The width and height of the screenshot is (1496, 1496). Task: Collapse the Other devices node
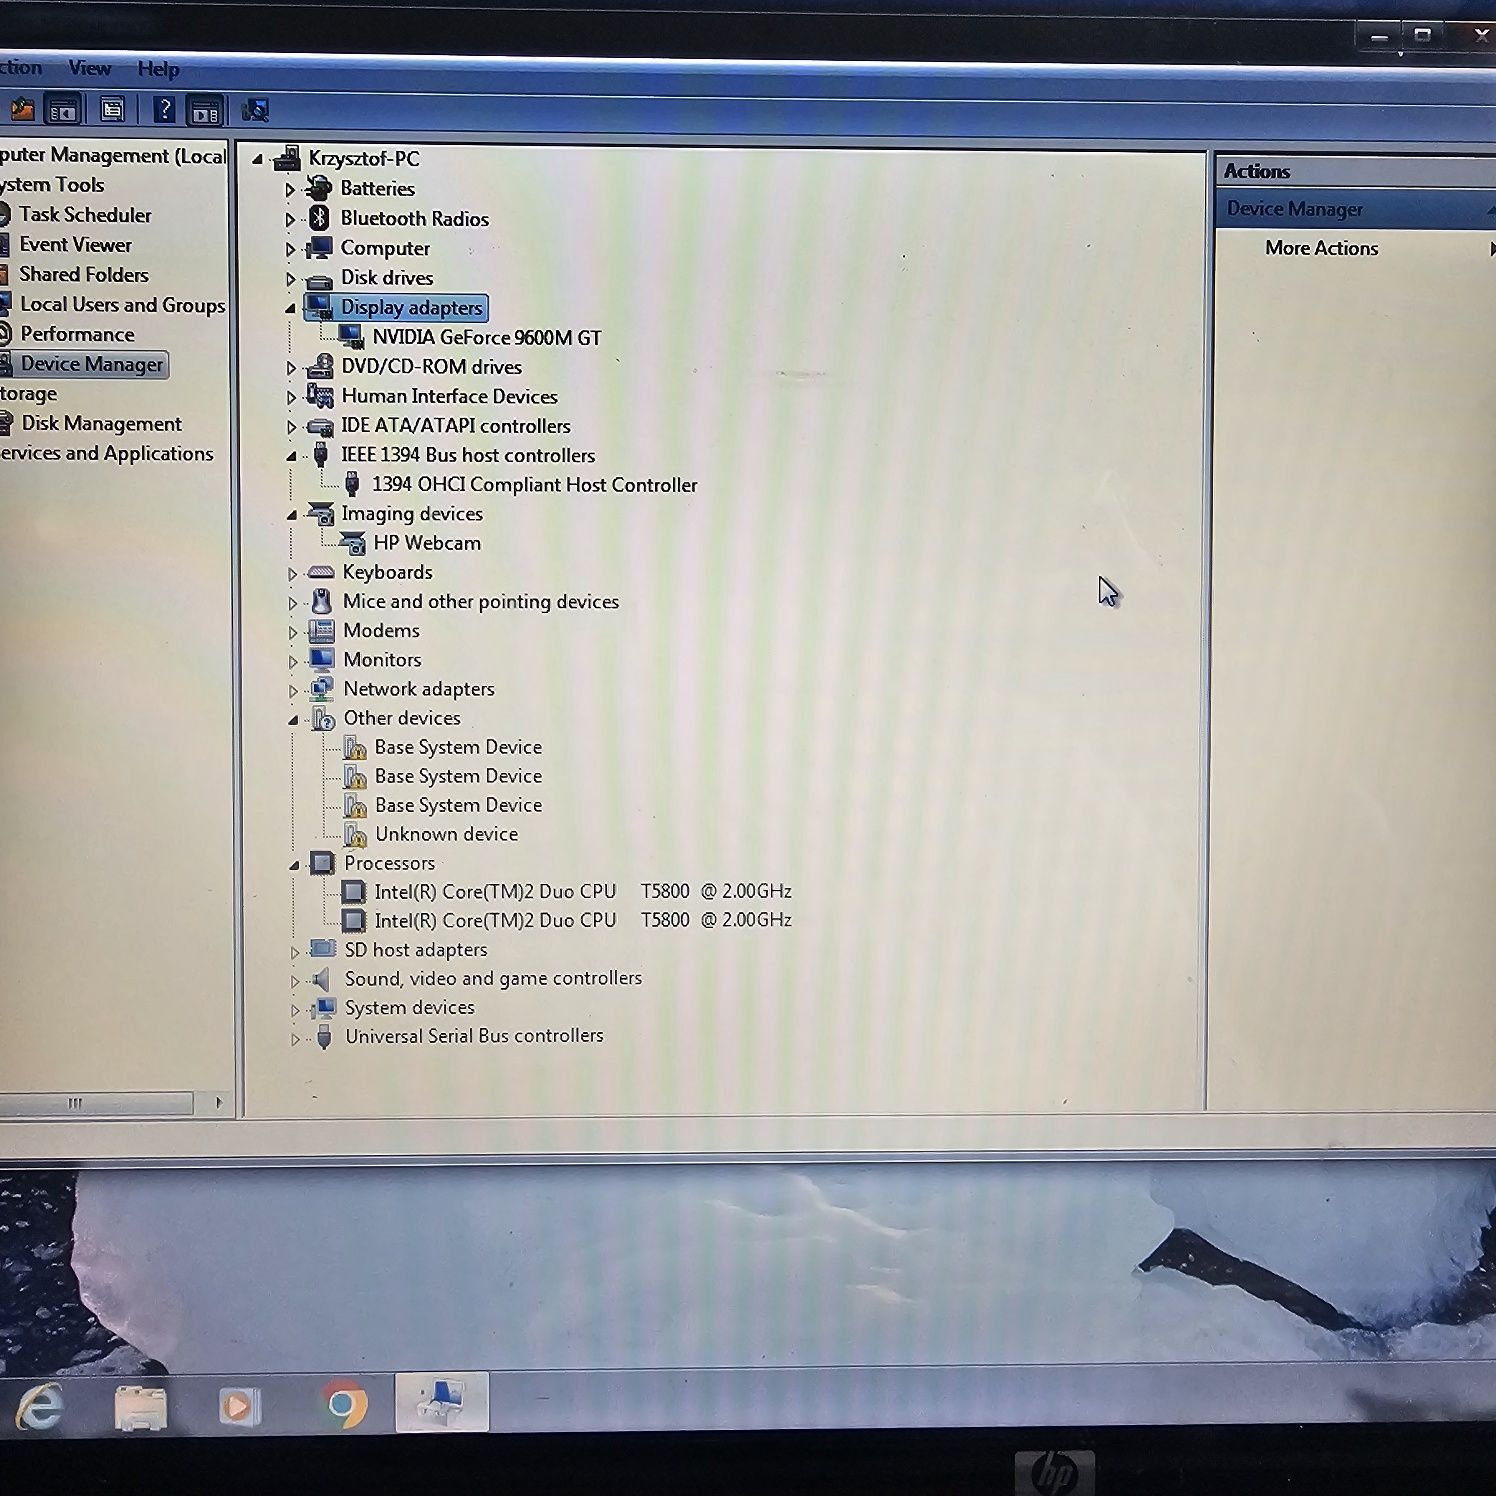click(293, 720)
